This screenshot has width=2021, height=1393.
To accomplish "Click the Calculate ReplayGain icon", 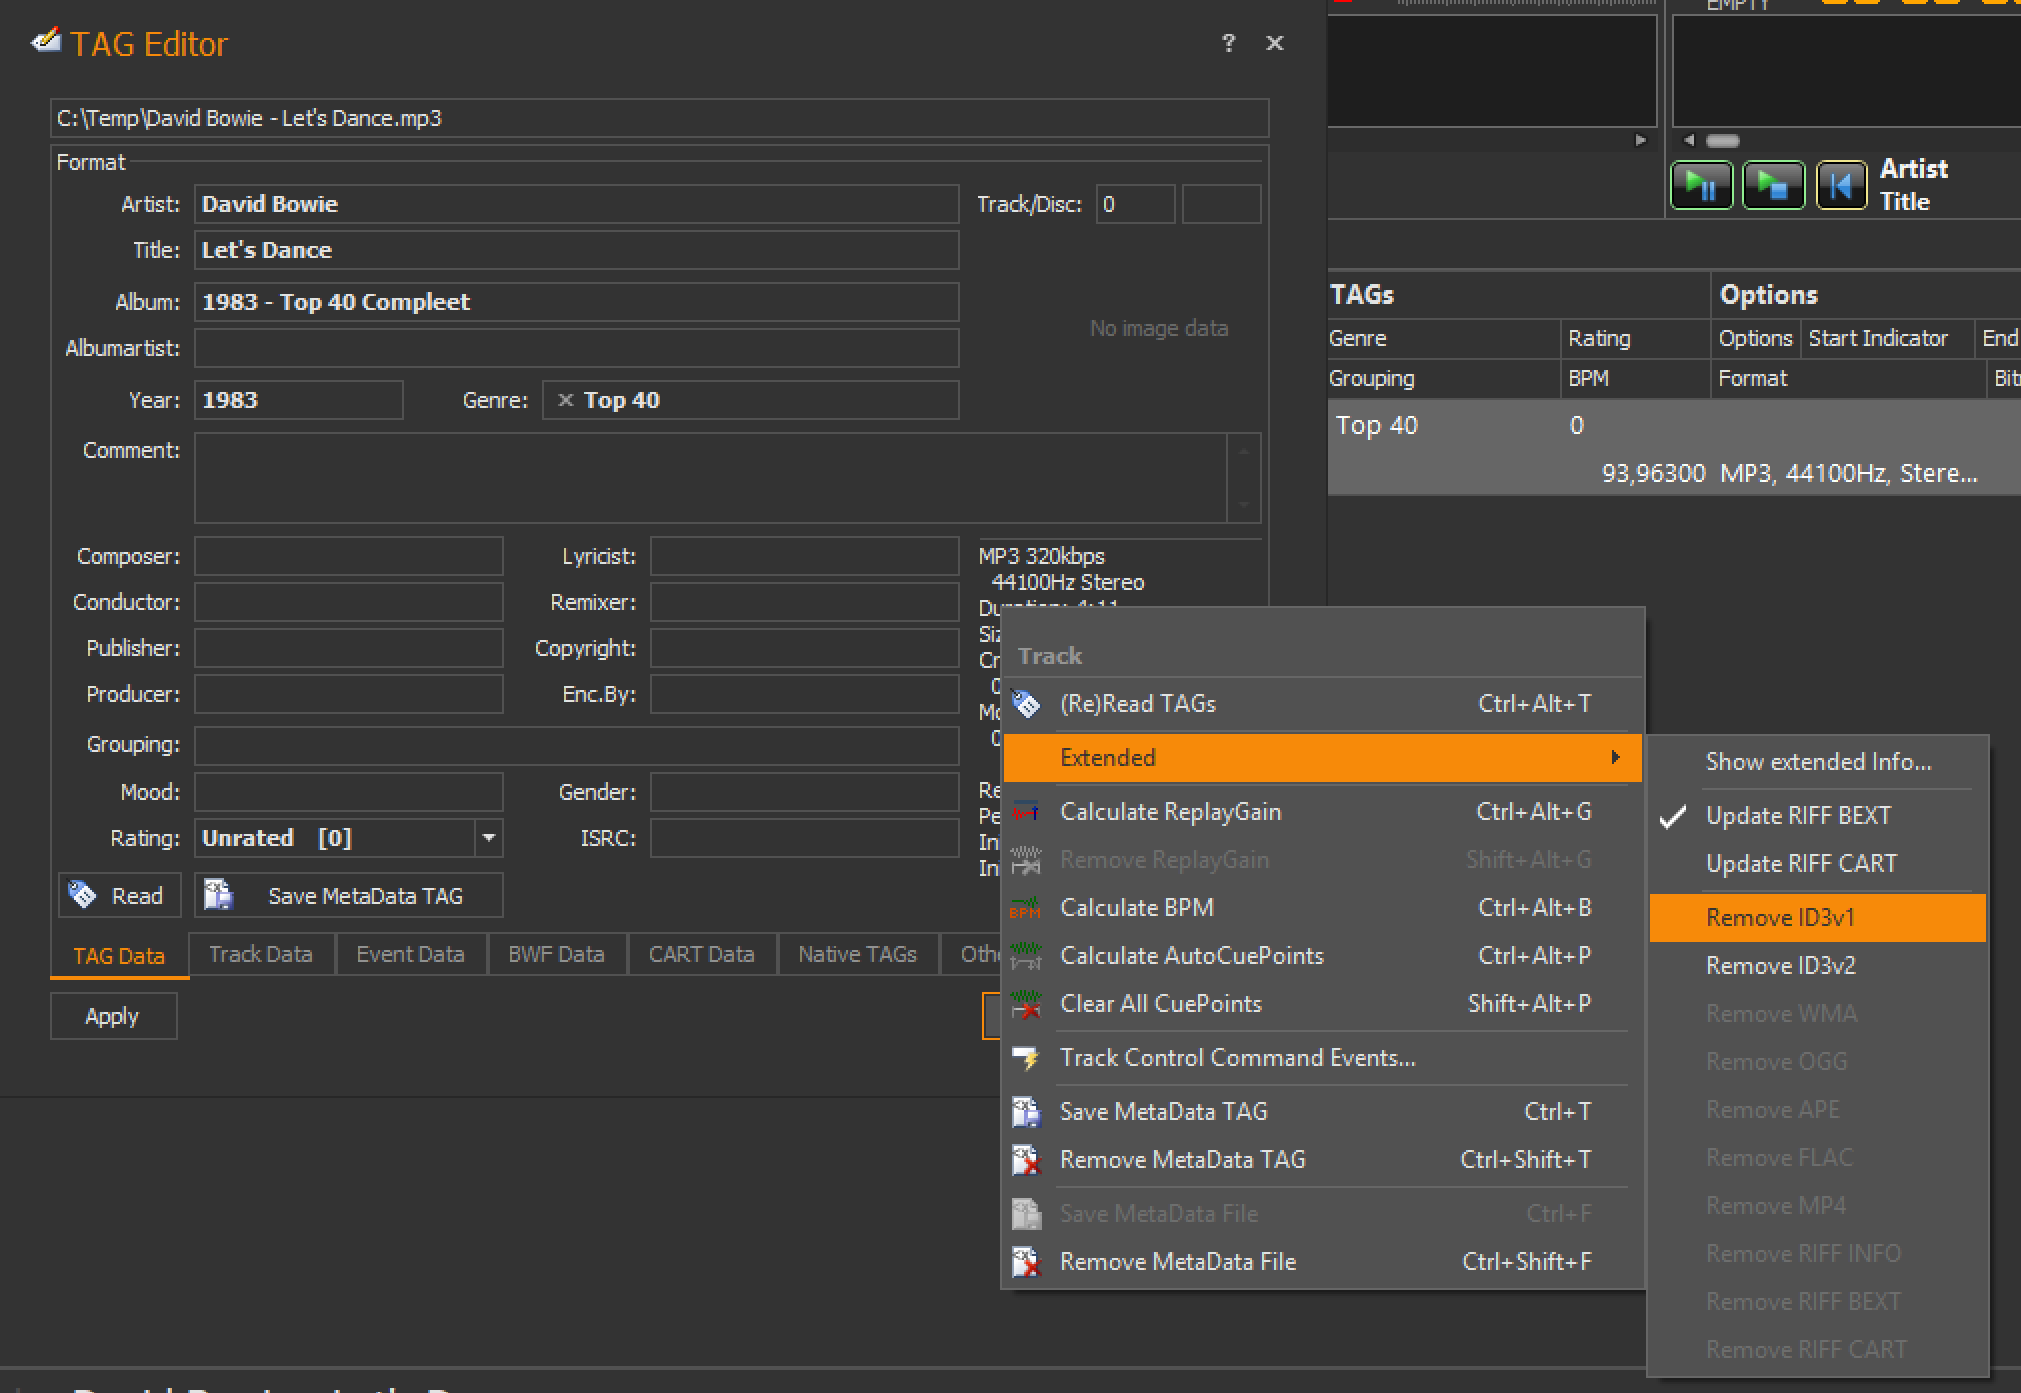I will click(1026, 812).
